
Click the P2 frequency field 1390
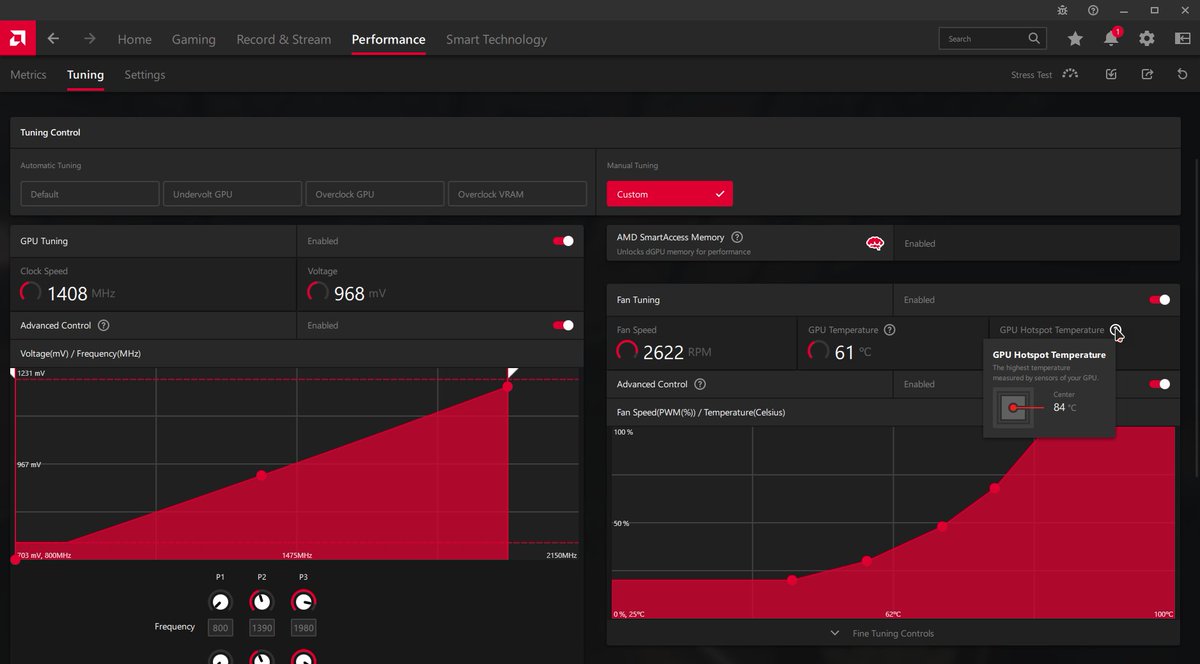tap(261, 628)
